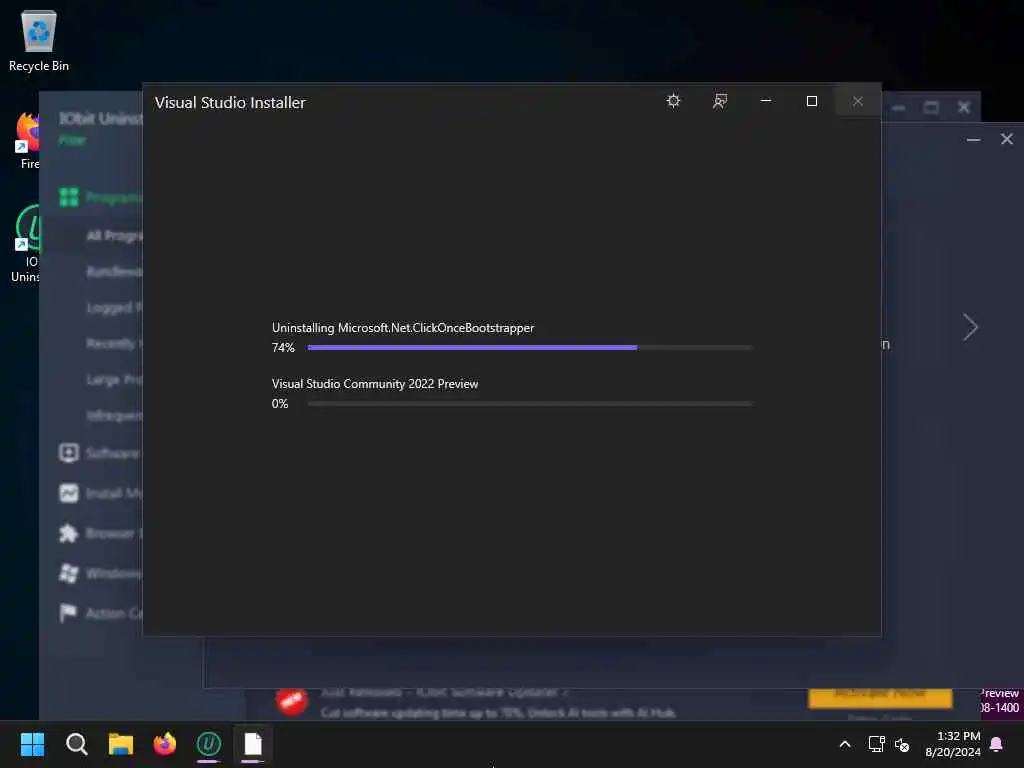Click the feedback icon in Visual Studio Installer
Screen dimensions: 1024x768
(x=720, y=101)
